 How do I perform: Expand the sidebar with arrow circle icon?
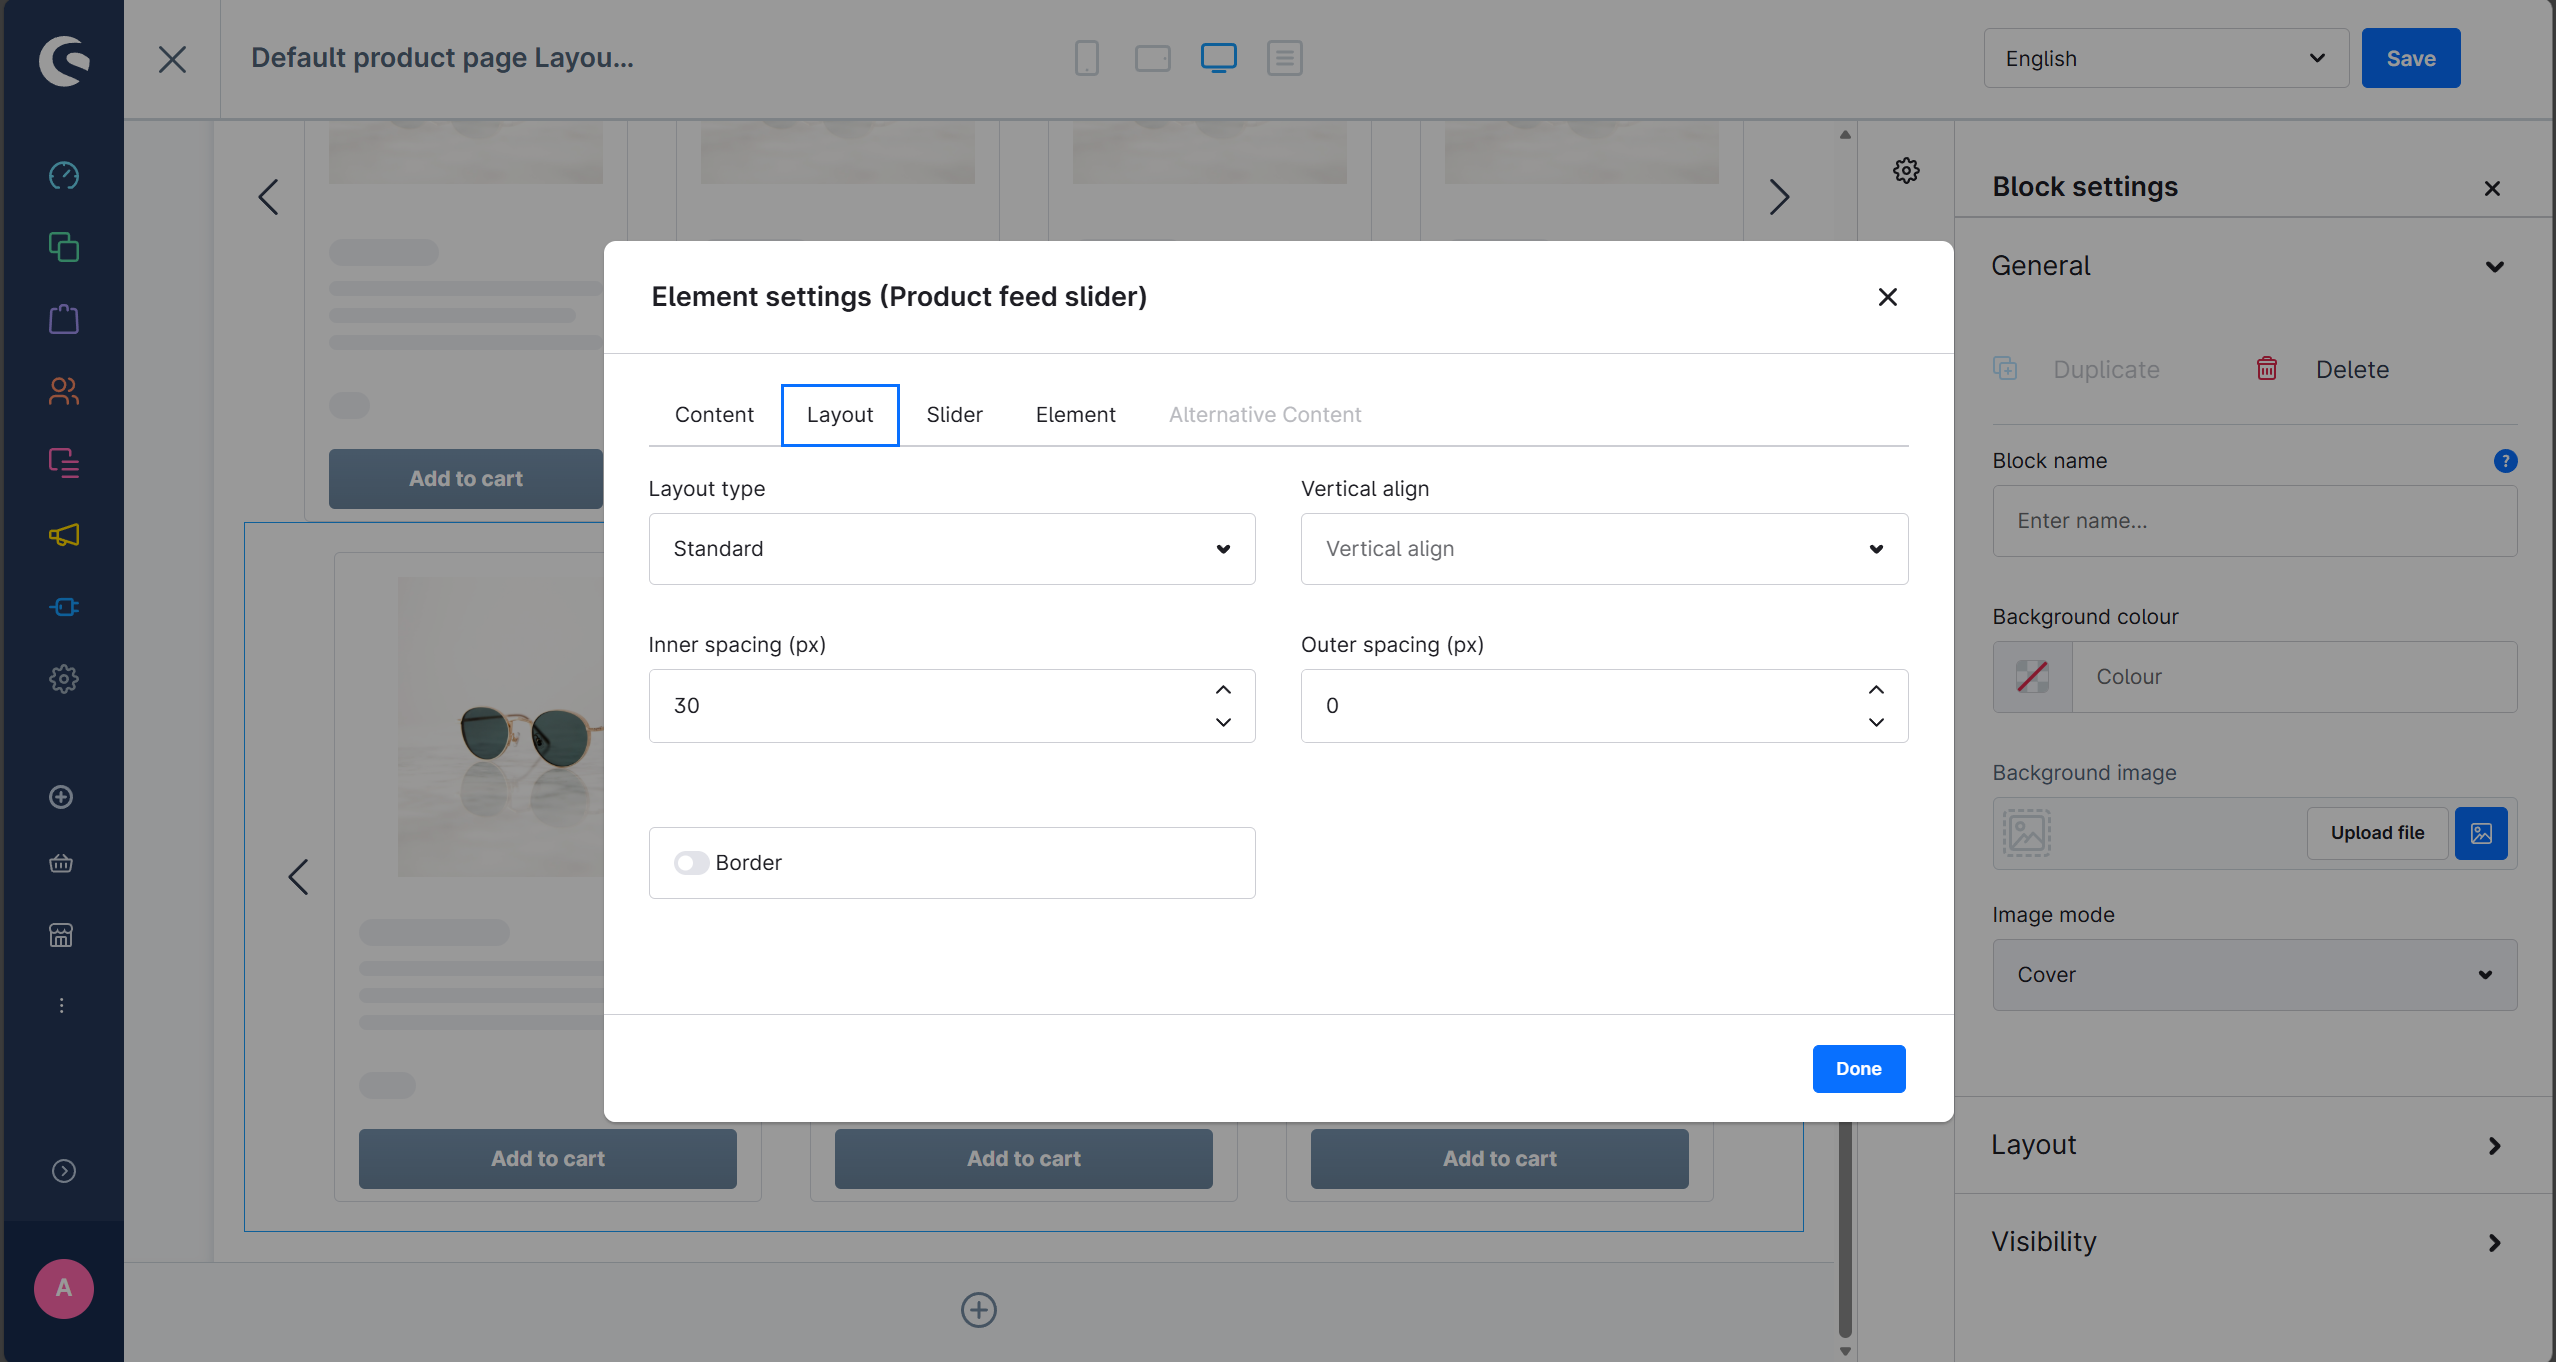tap(64, 1171)
